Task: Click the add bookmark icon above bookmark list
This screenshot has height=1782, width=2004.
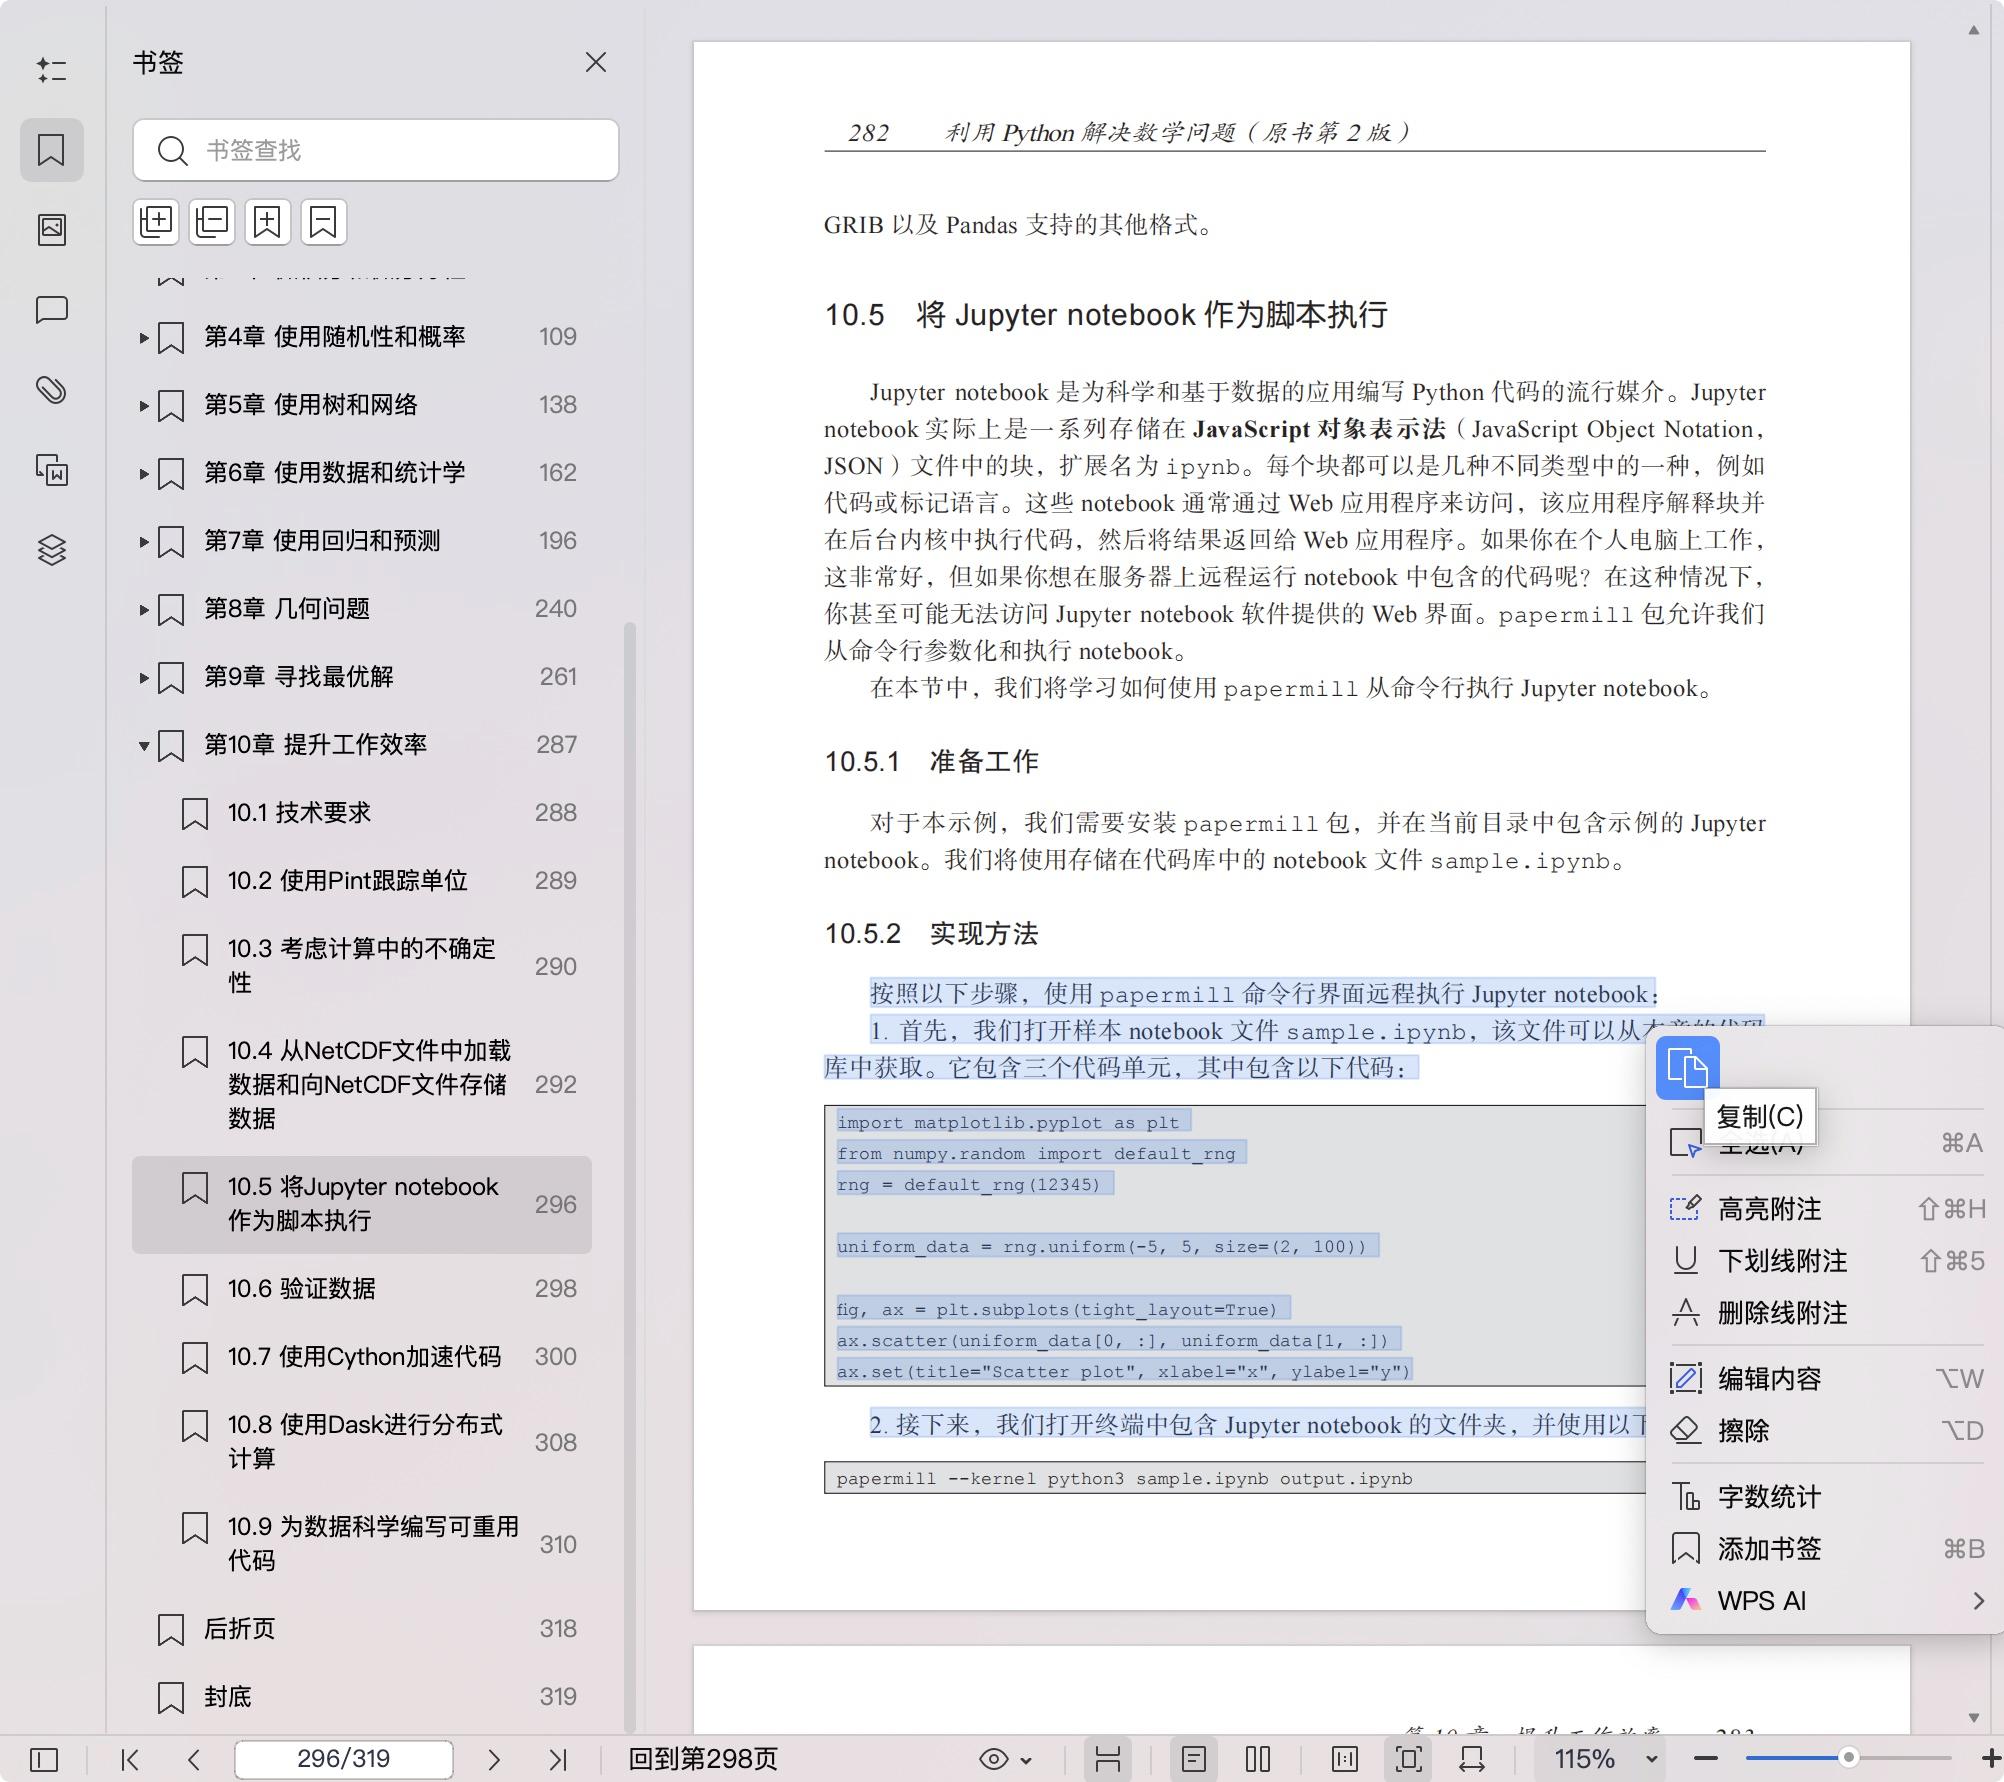Action: 266,221
